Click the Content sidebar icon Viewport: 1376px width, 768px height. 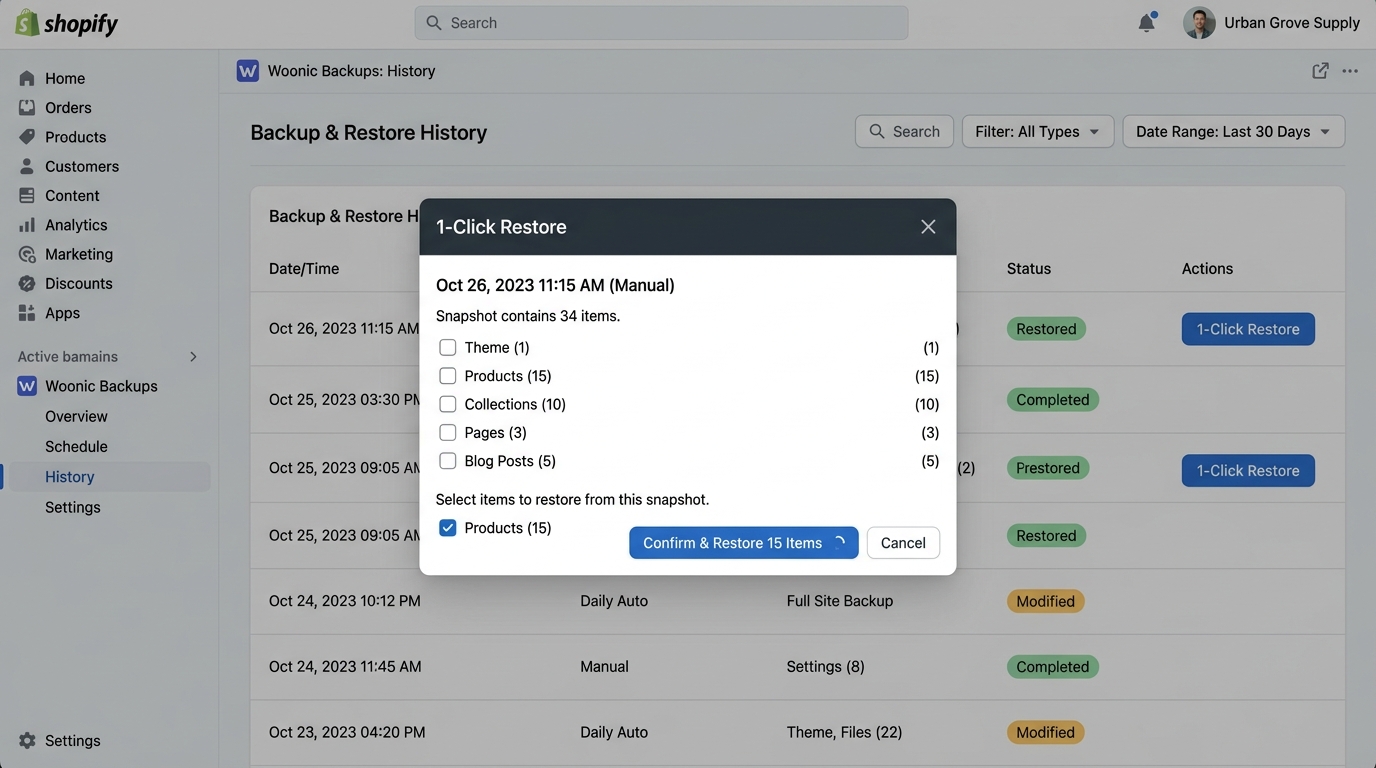click(x=27, y=195)
